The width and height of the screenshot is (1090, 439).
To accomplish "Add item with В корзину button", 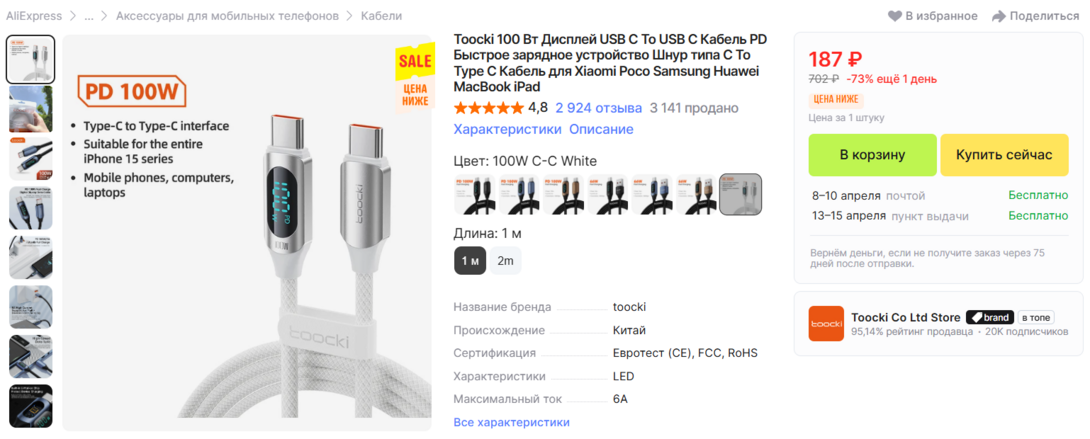I will pyautogui.click(x=872, y=155).
